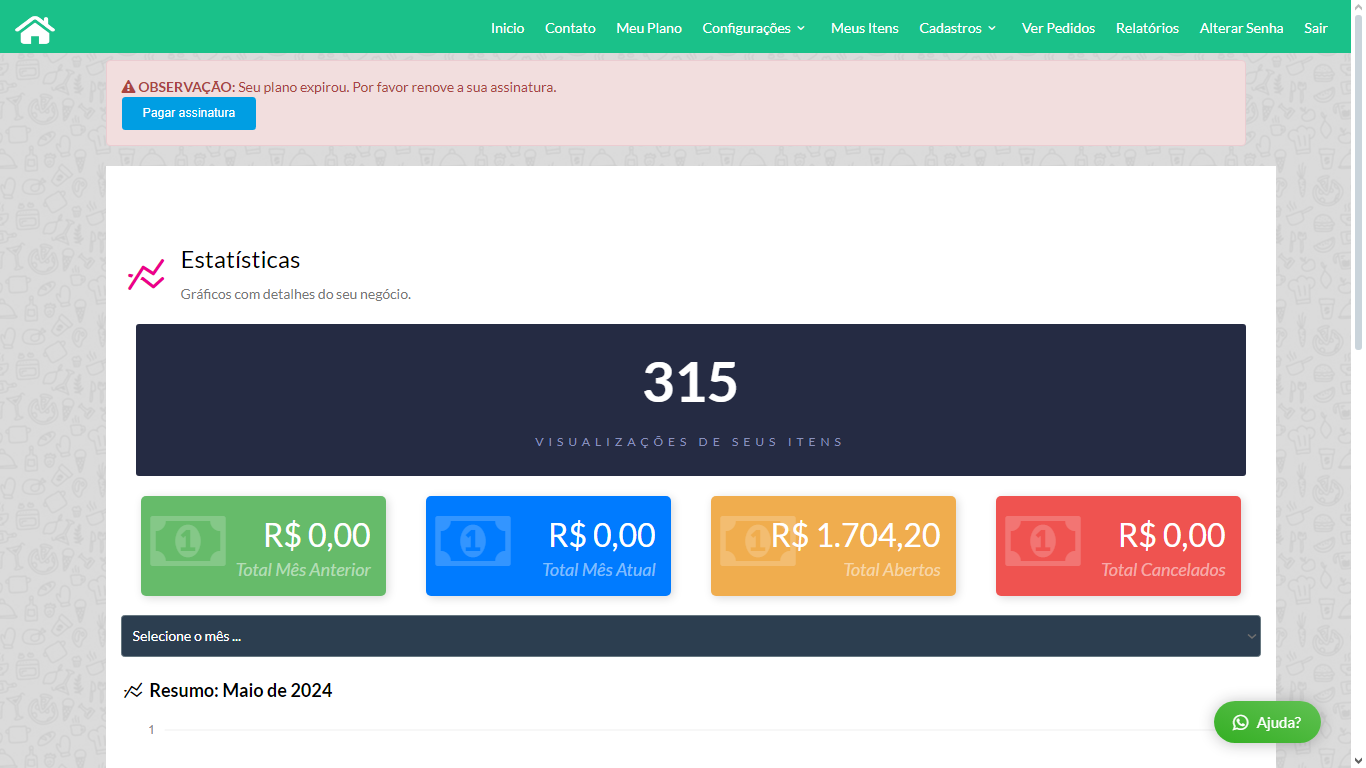Go to Ver Pedidos in the navbar
The height and width of the screenshot is (768, 1366).
tap(1058, 28)
